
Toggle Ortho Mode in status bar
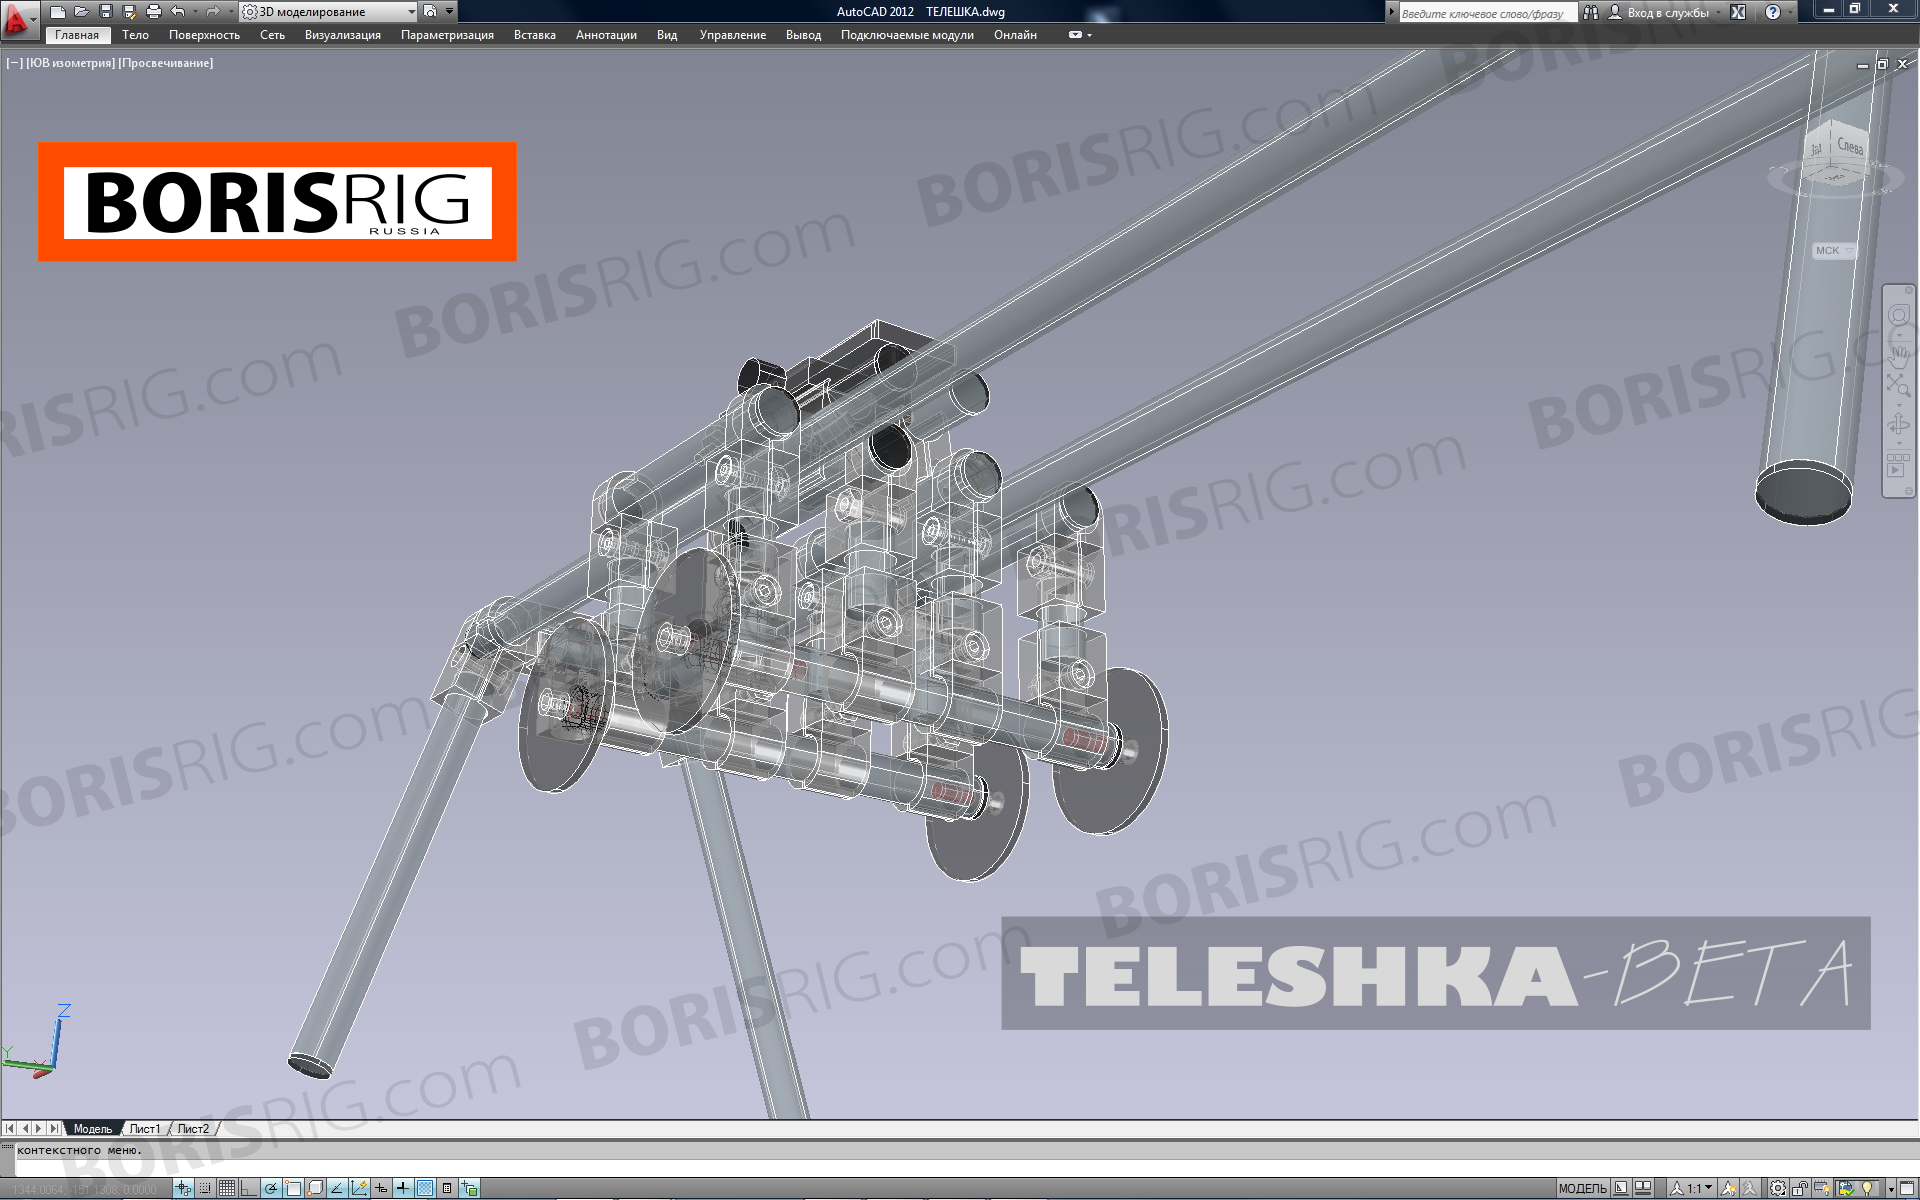[249, 1188]
